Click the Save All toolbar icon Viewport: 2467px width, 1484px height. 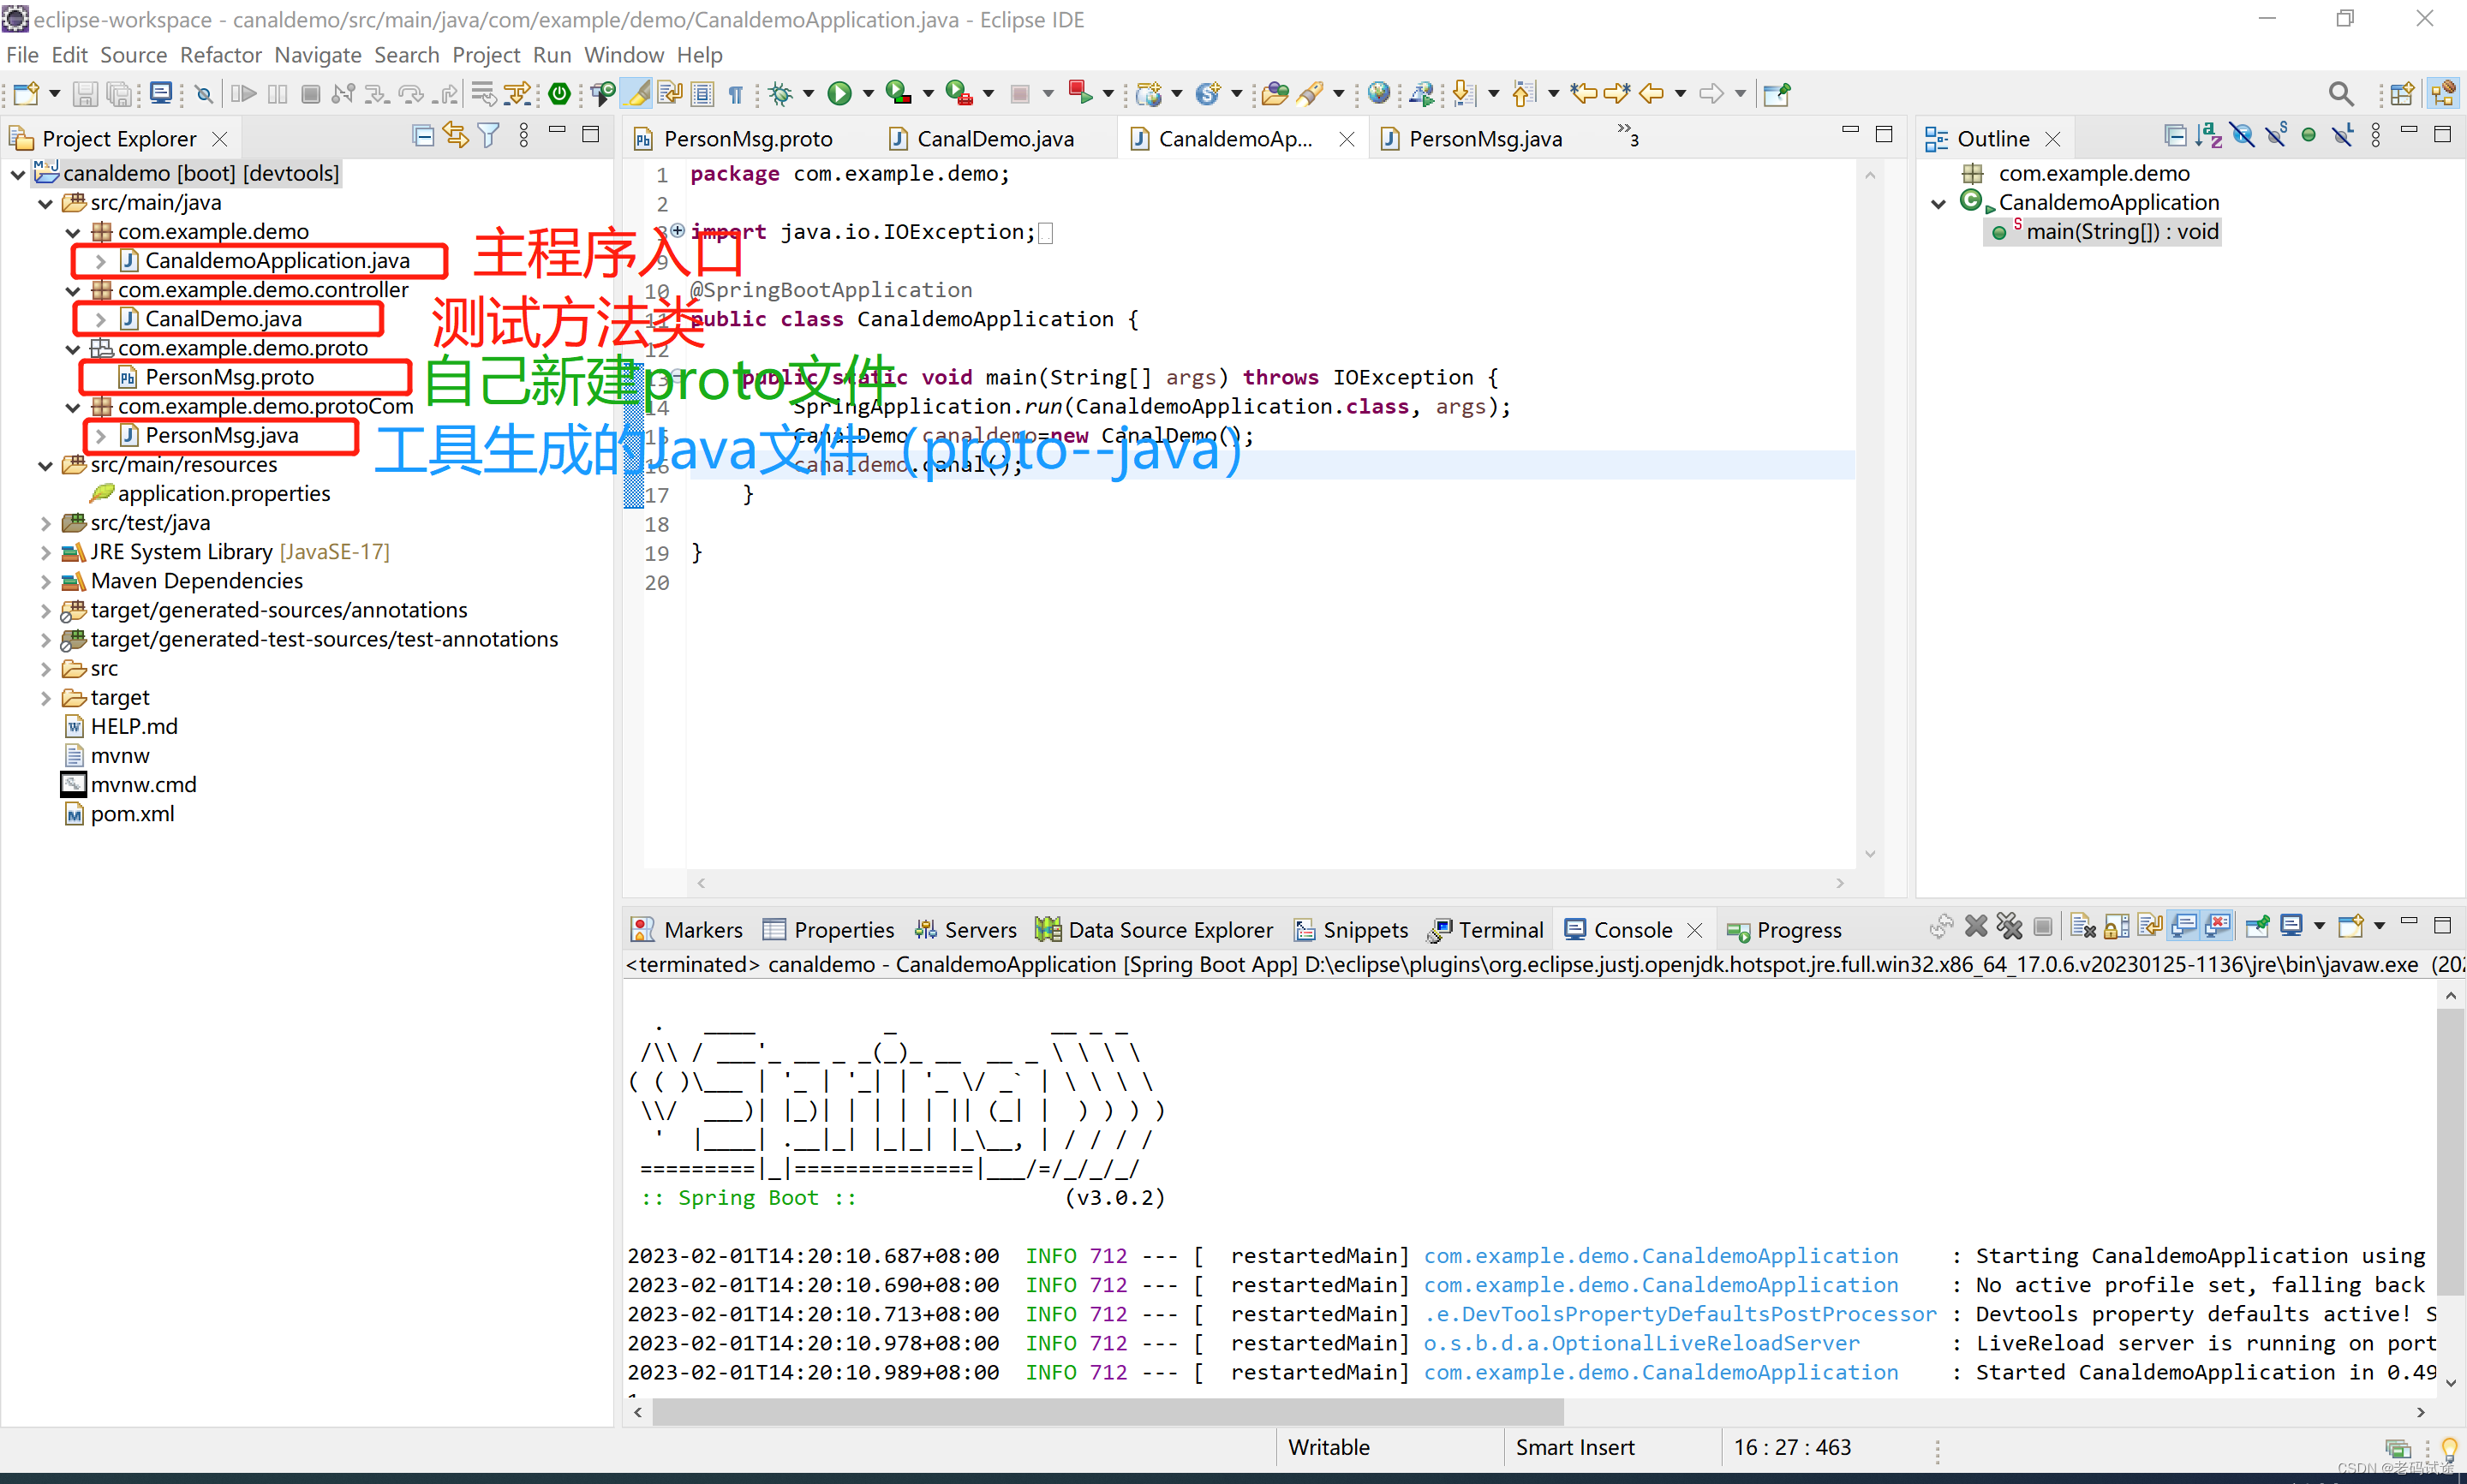[119, 93]
